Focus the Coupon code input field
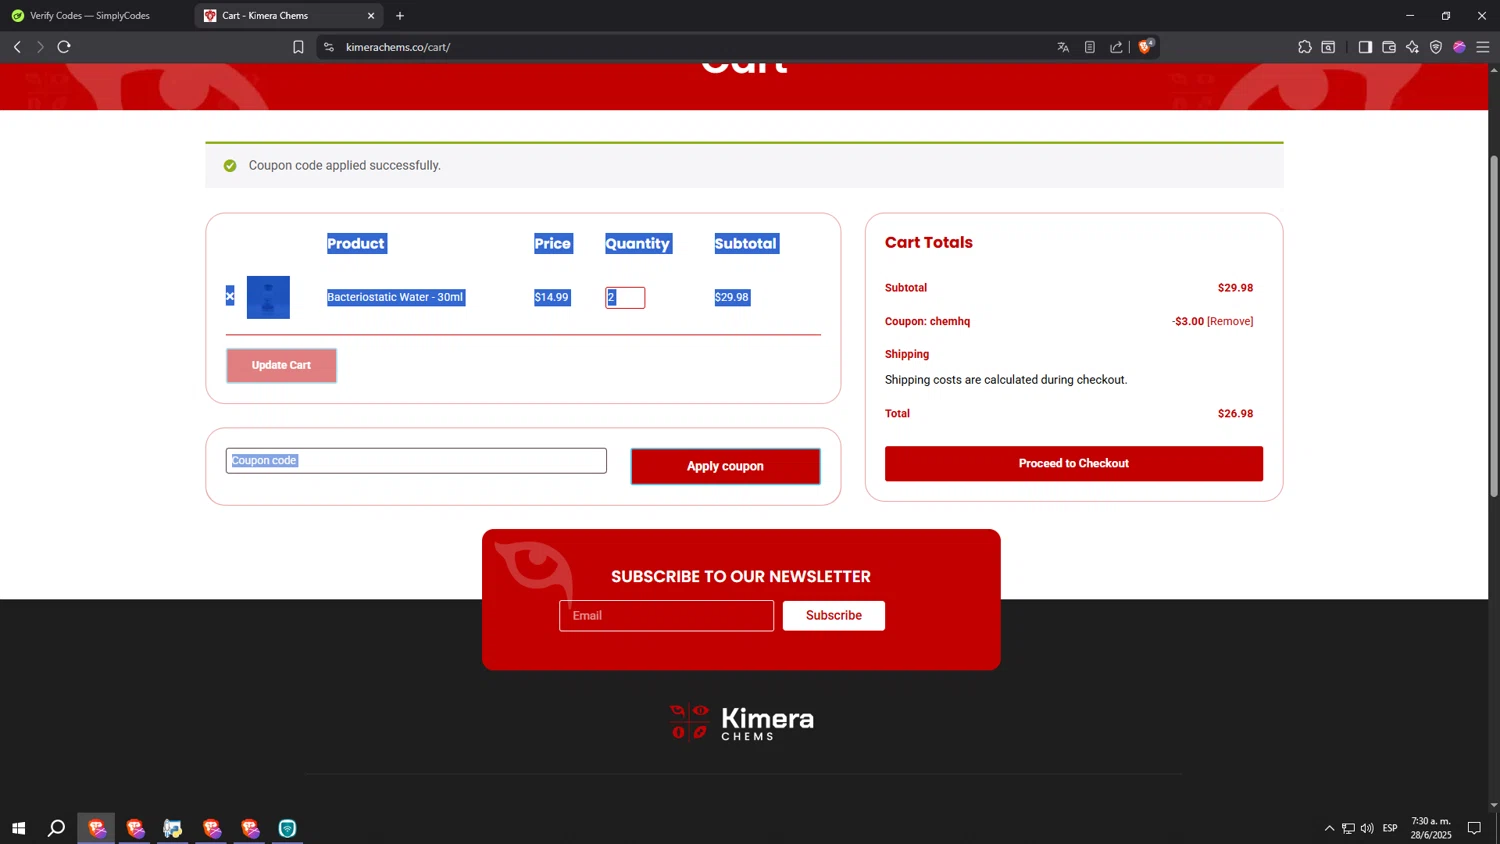 click(x=416, y=460)
